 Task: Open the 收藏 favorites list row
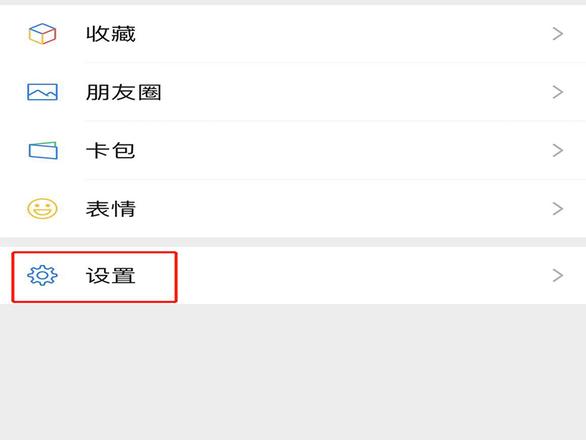(293, 34)
